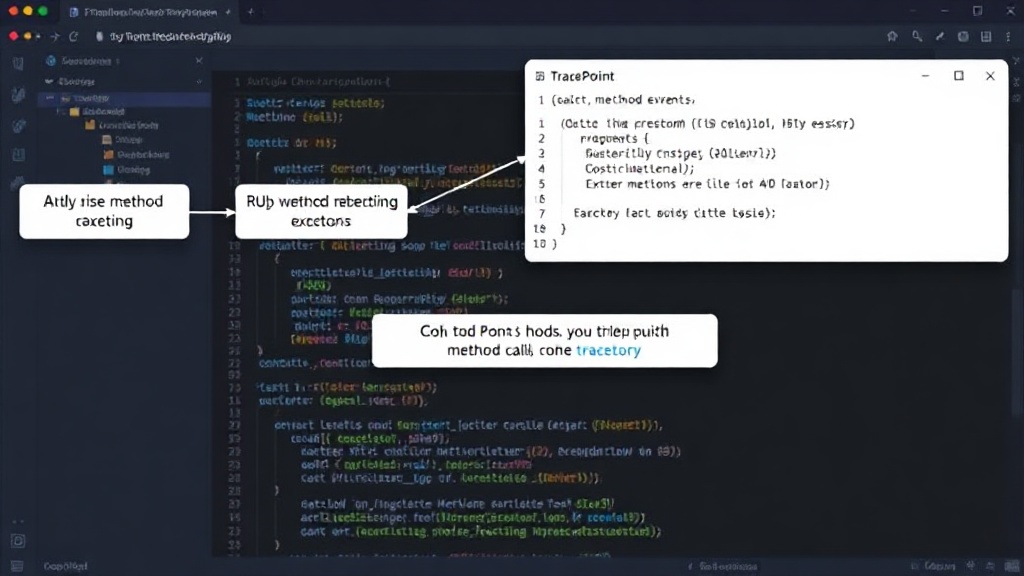Toggle the panel layout icon in the top toolbar
The height and width of the screenshot is (576, 1024).
[x=986, y=37]
